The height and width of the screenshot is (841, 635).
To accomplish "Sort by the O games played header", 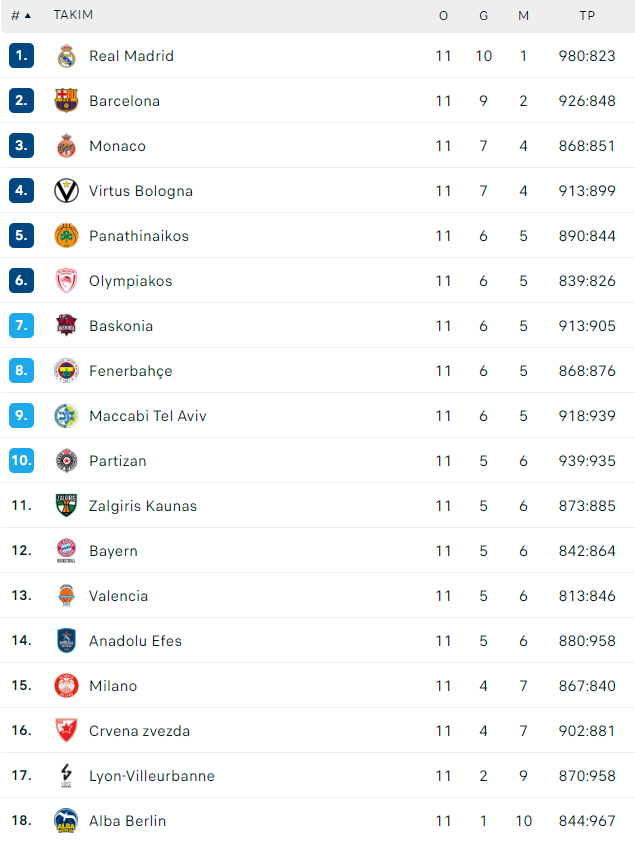I will pos(444,16).
